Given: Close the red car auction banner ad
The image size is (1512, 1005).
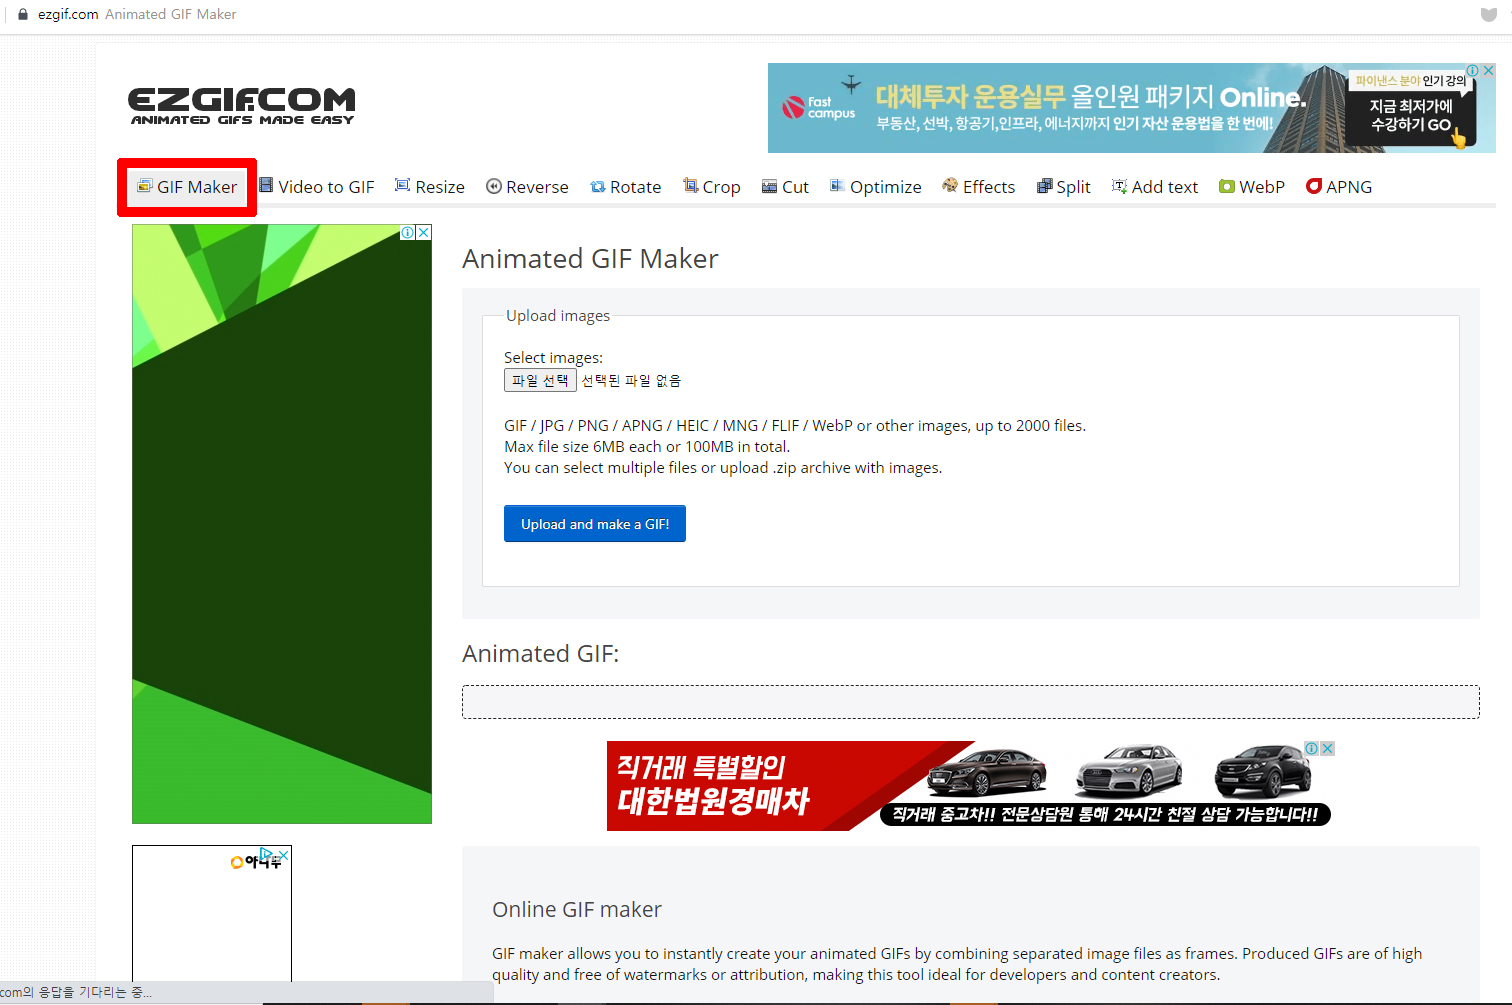Looking at the screenshot, I should pos(1328,748).
